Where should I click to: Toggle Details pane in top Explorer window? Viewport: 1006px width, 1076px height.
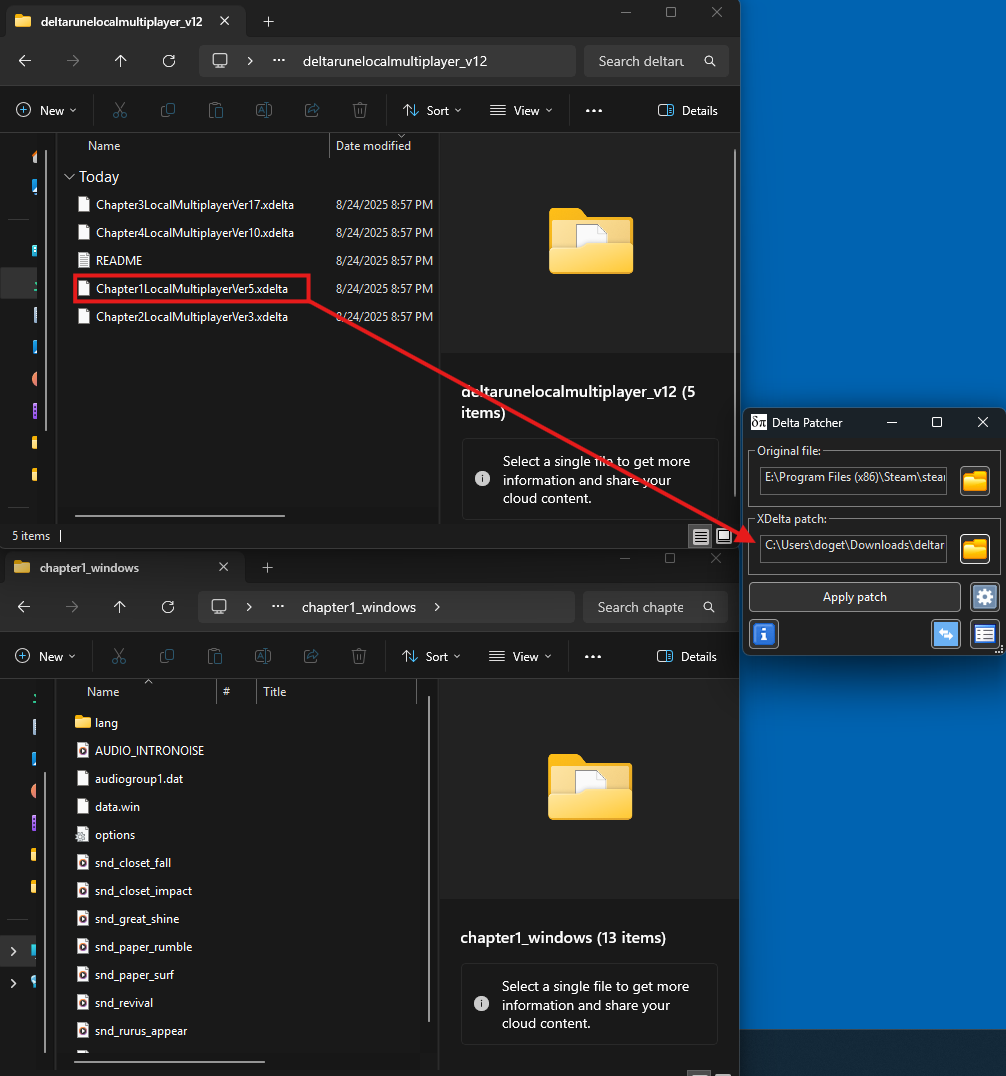click(688, 110)
